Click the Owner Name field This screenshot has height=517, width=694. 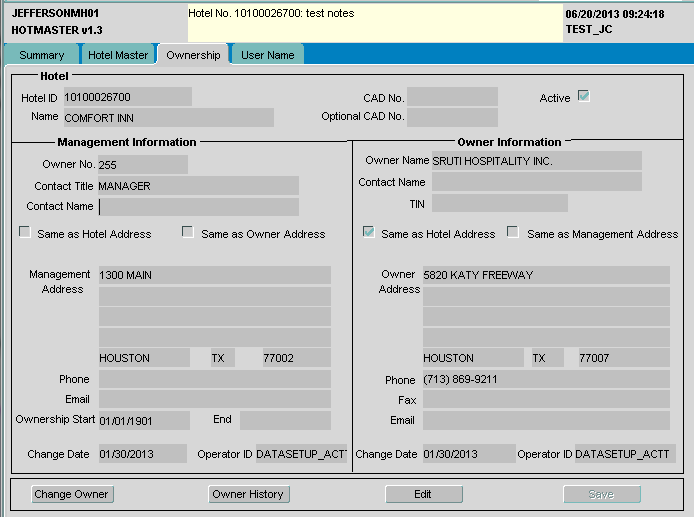point(535,161)
